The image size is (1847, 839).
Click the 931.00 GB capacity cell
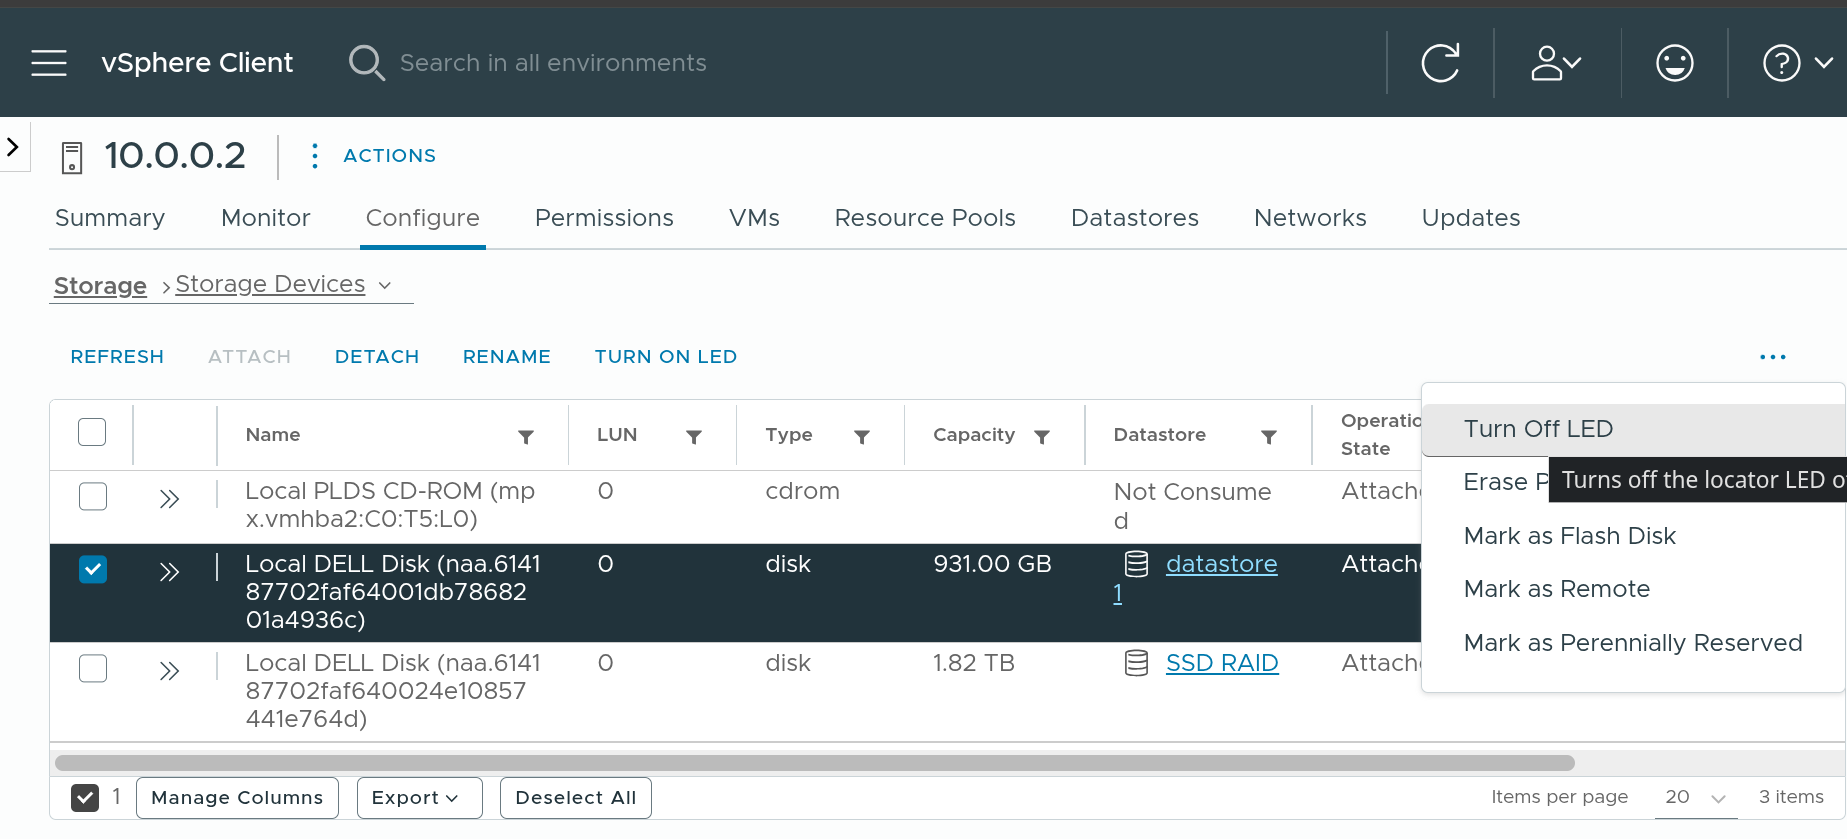coord(992,564)
